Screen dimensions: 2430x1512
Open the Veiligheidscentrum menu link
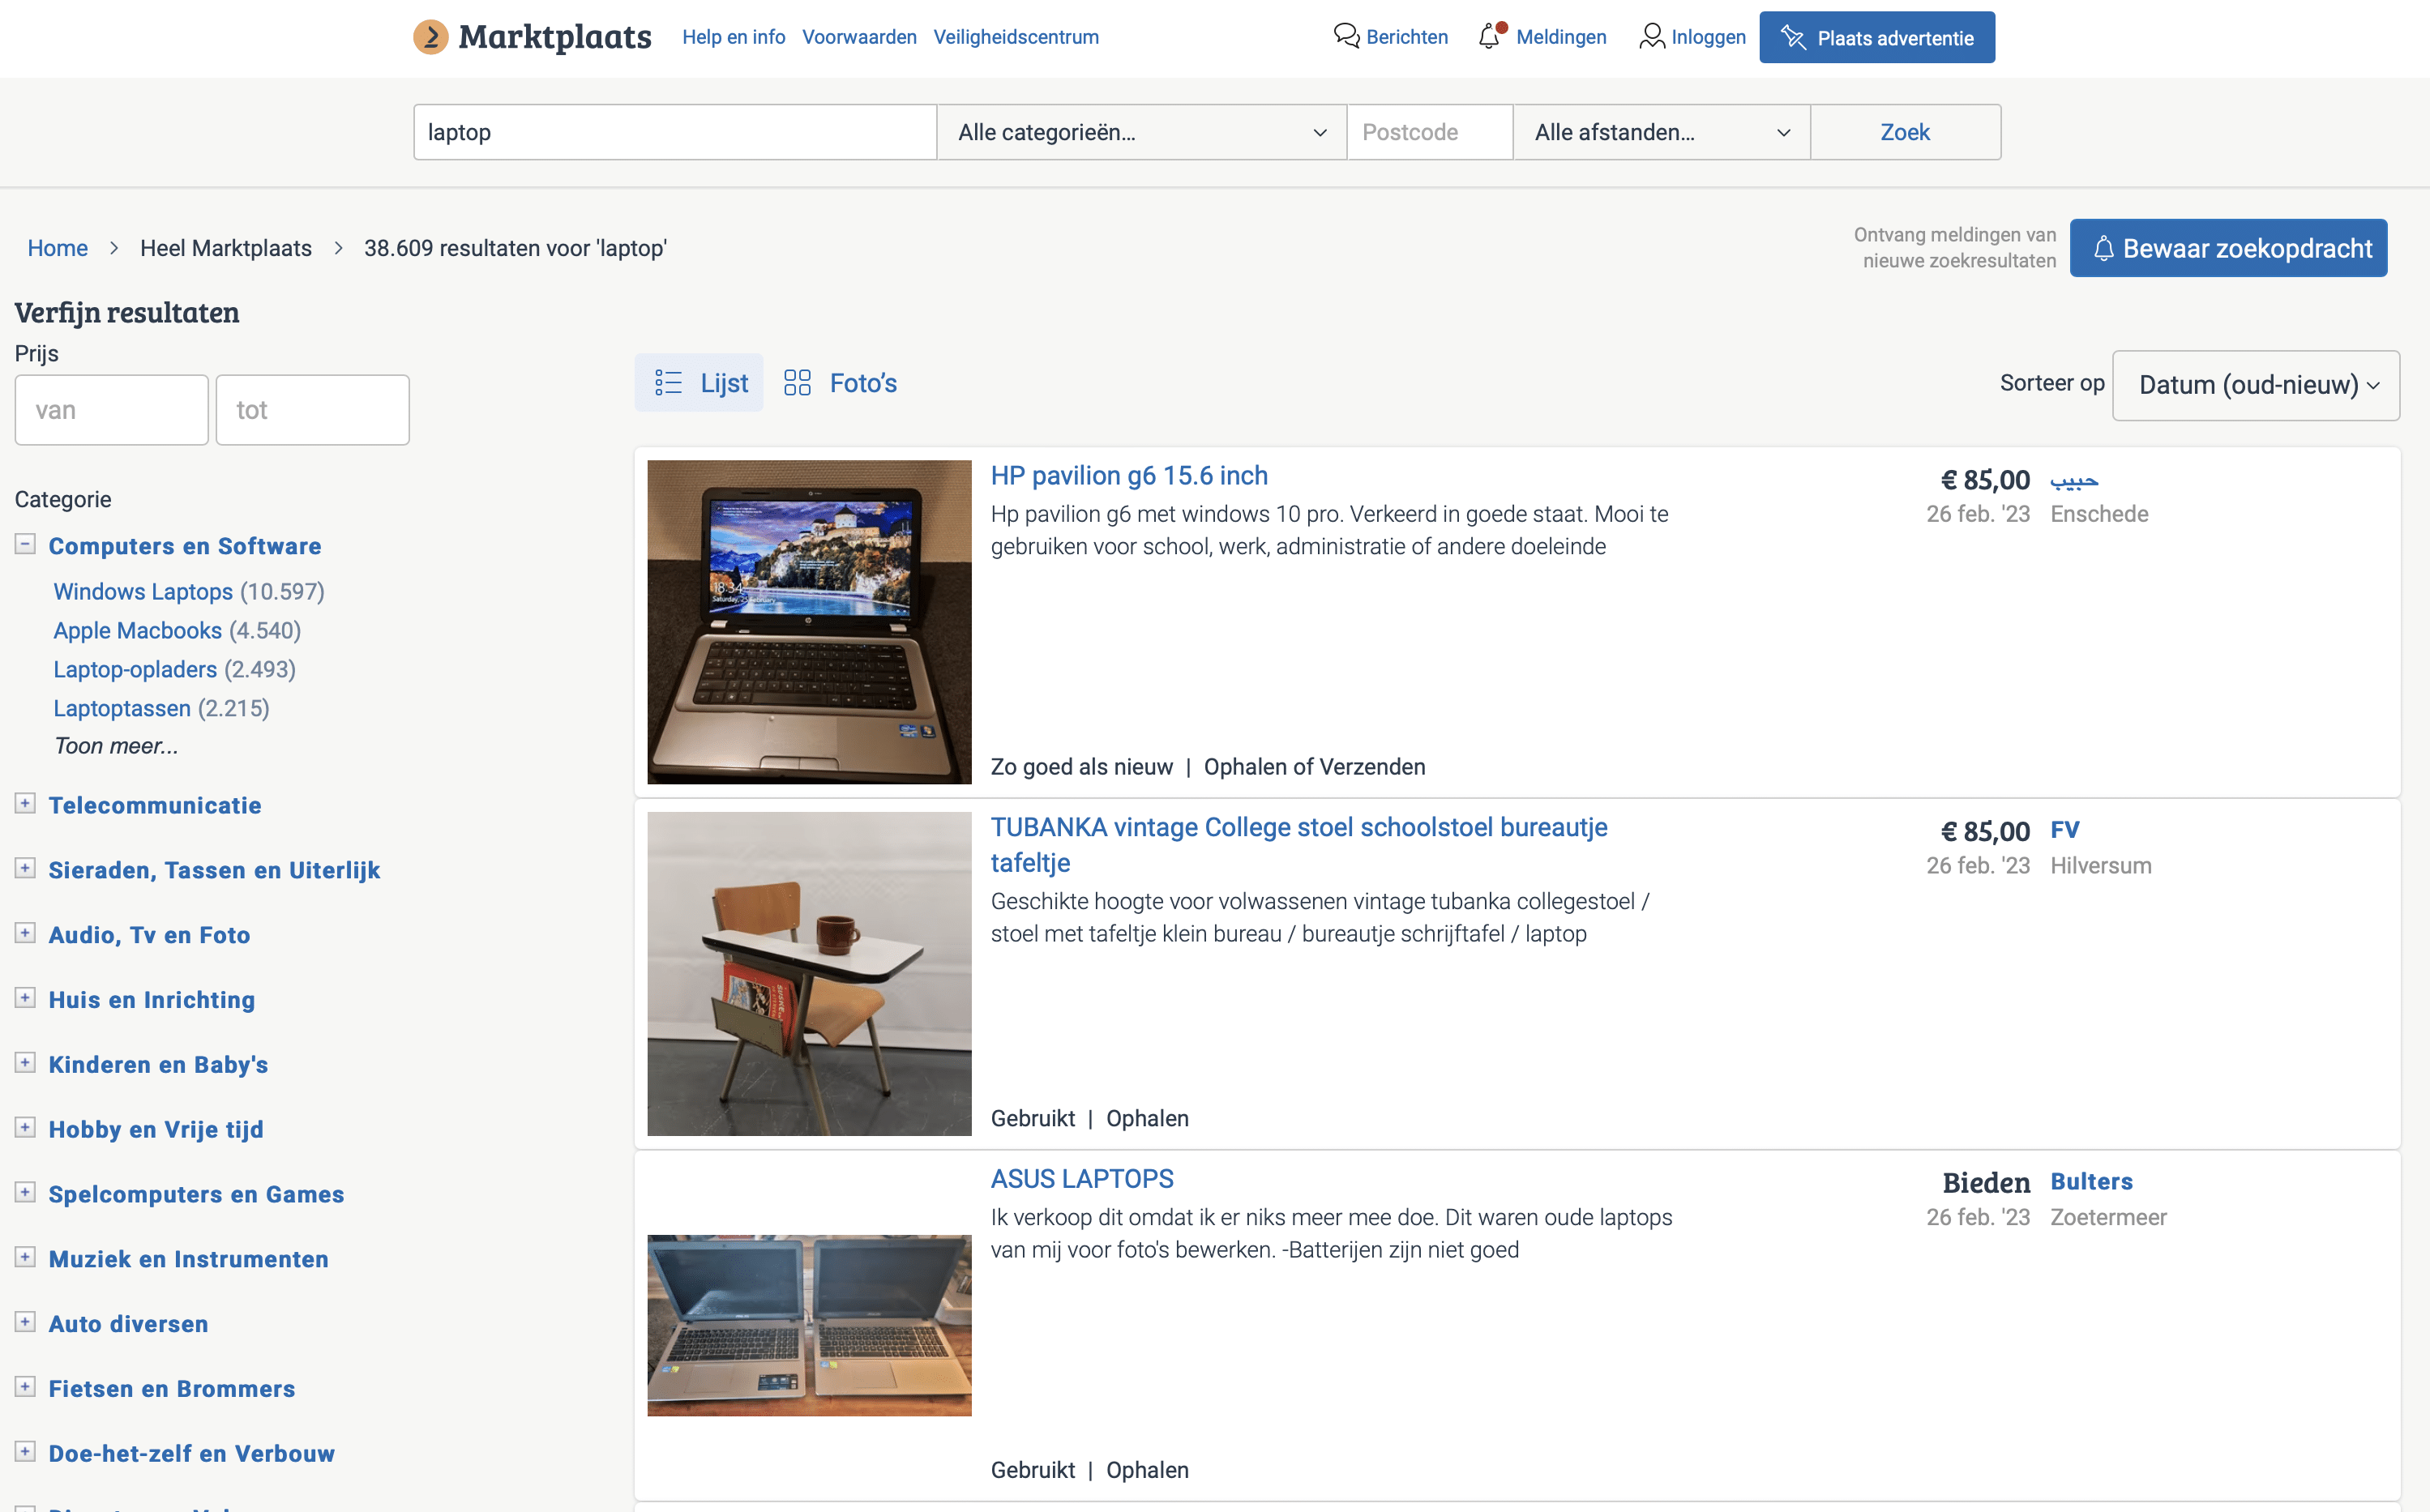point(1015,37)
